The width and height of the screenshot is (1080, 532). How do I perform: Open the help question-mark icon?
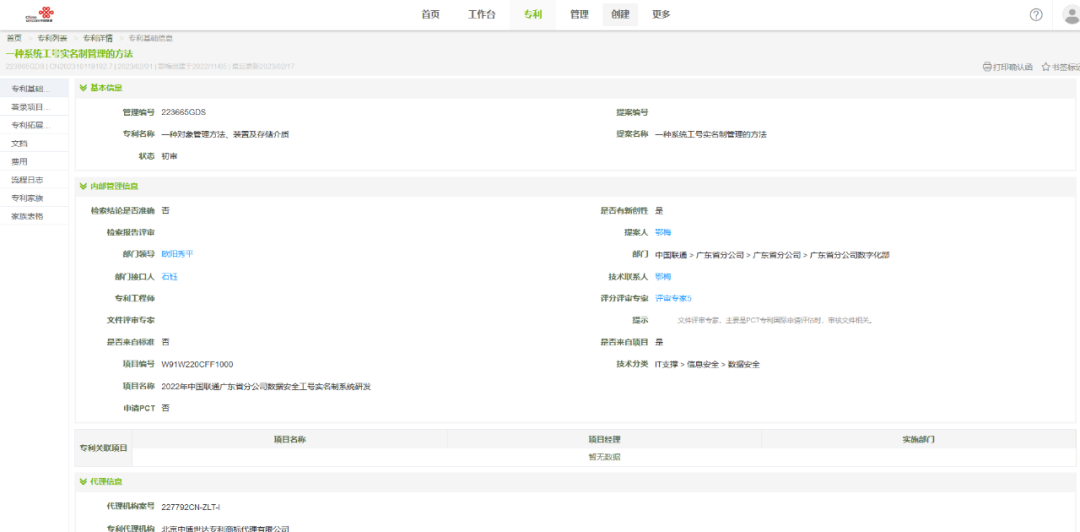pos(1036,14)
